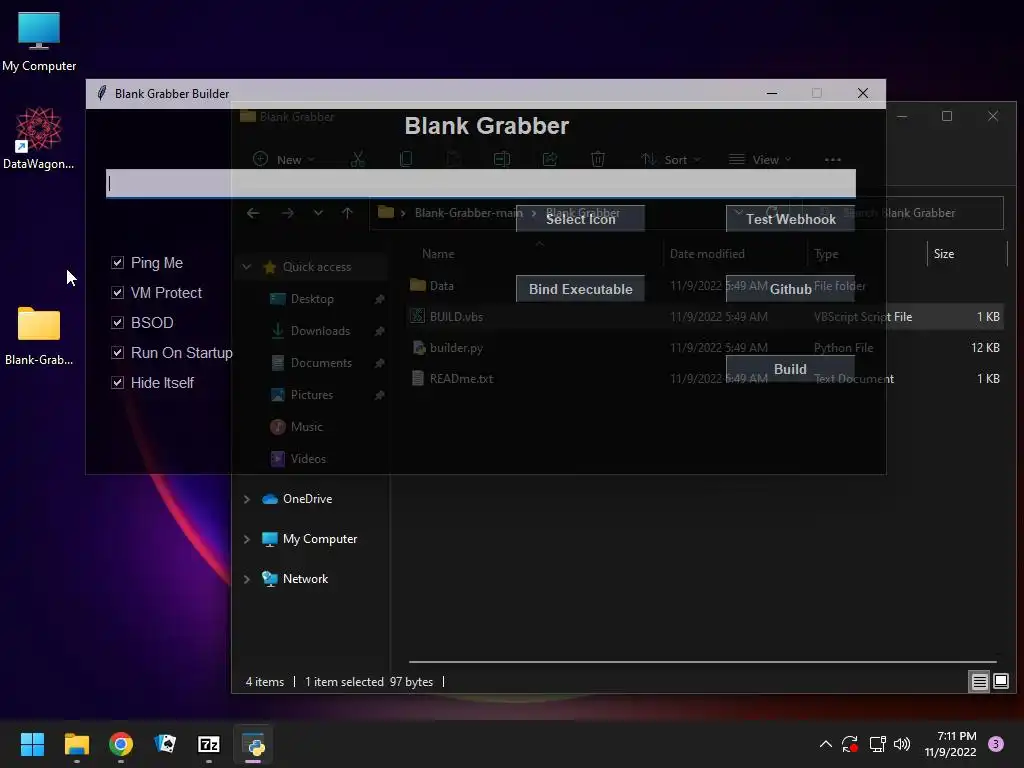Open the notification center badge
The height and width of the screenshot is (768, 1024).
996,744
